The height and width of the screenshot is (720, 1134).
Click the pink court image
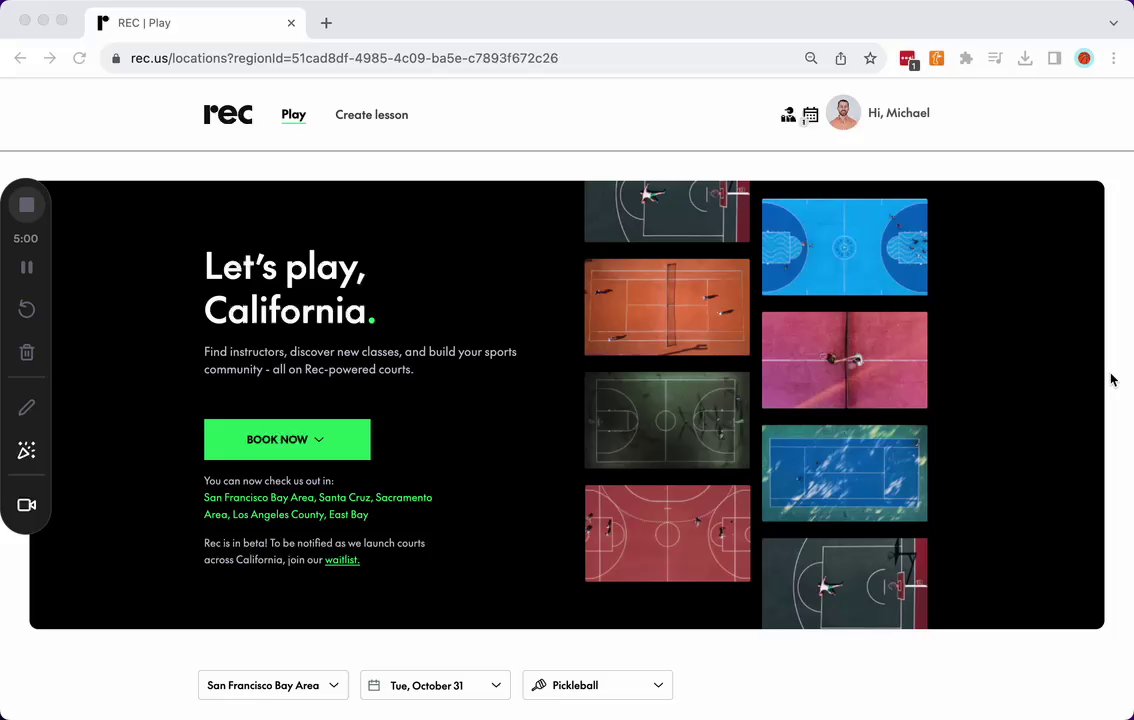[x=845, y=360]
